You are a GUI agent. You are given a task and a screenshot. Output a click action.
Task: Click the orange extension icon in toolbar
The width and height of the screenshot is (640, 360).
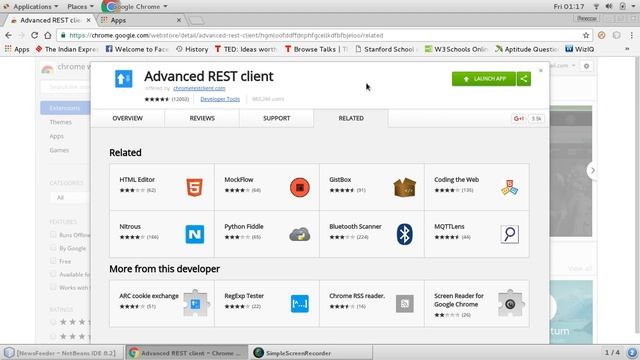(601, 36)
